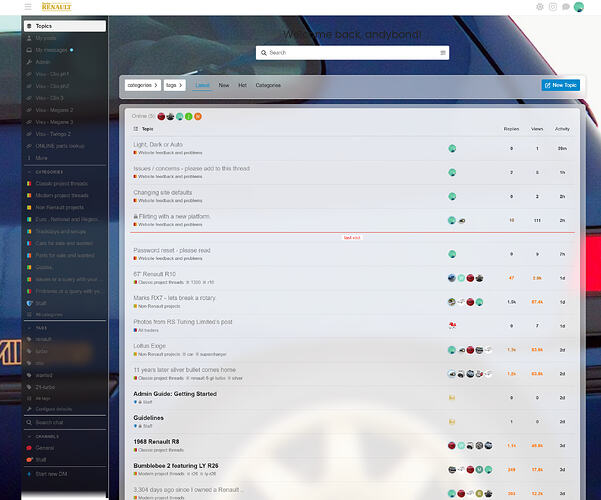The height and width of the screenshot is (500, 601).
Task: Open the user avatar menu in header
Action: (579, 7)
